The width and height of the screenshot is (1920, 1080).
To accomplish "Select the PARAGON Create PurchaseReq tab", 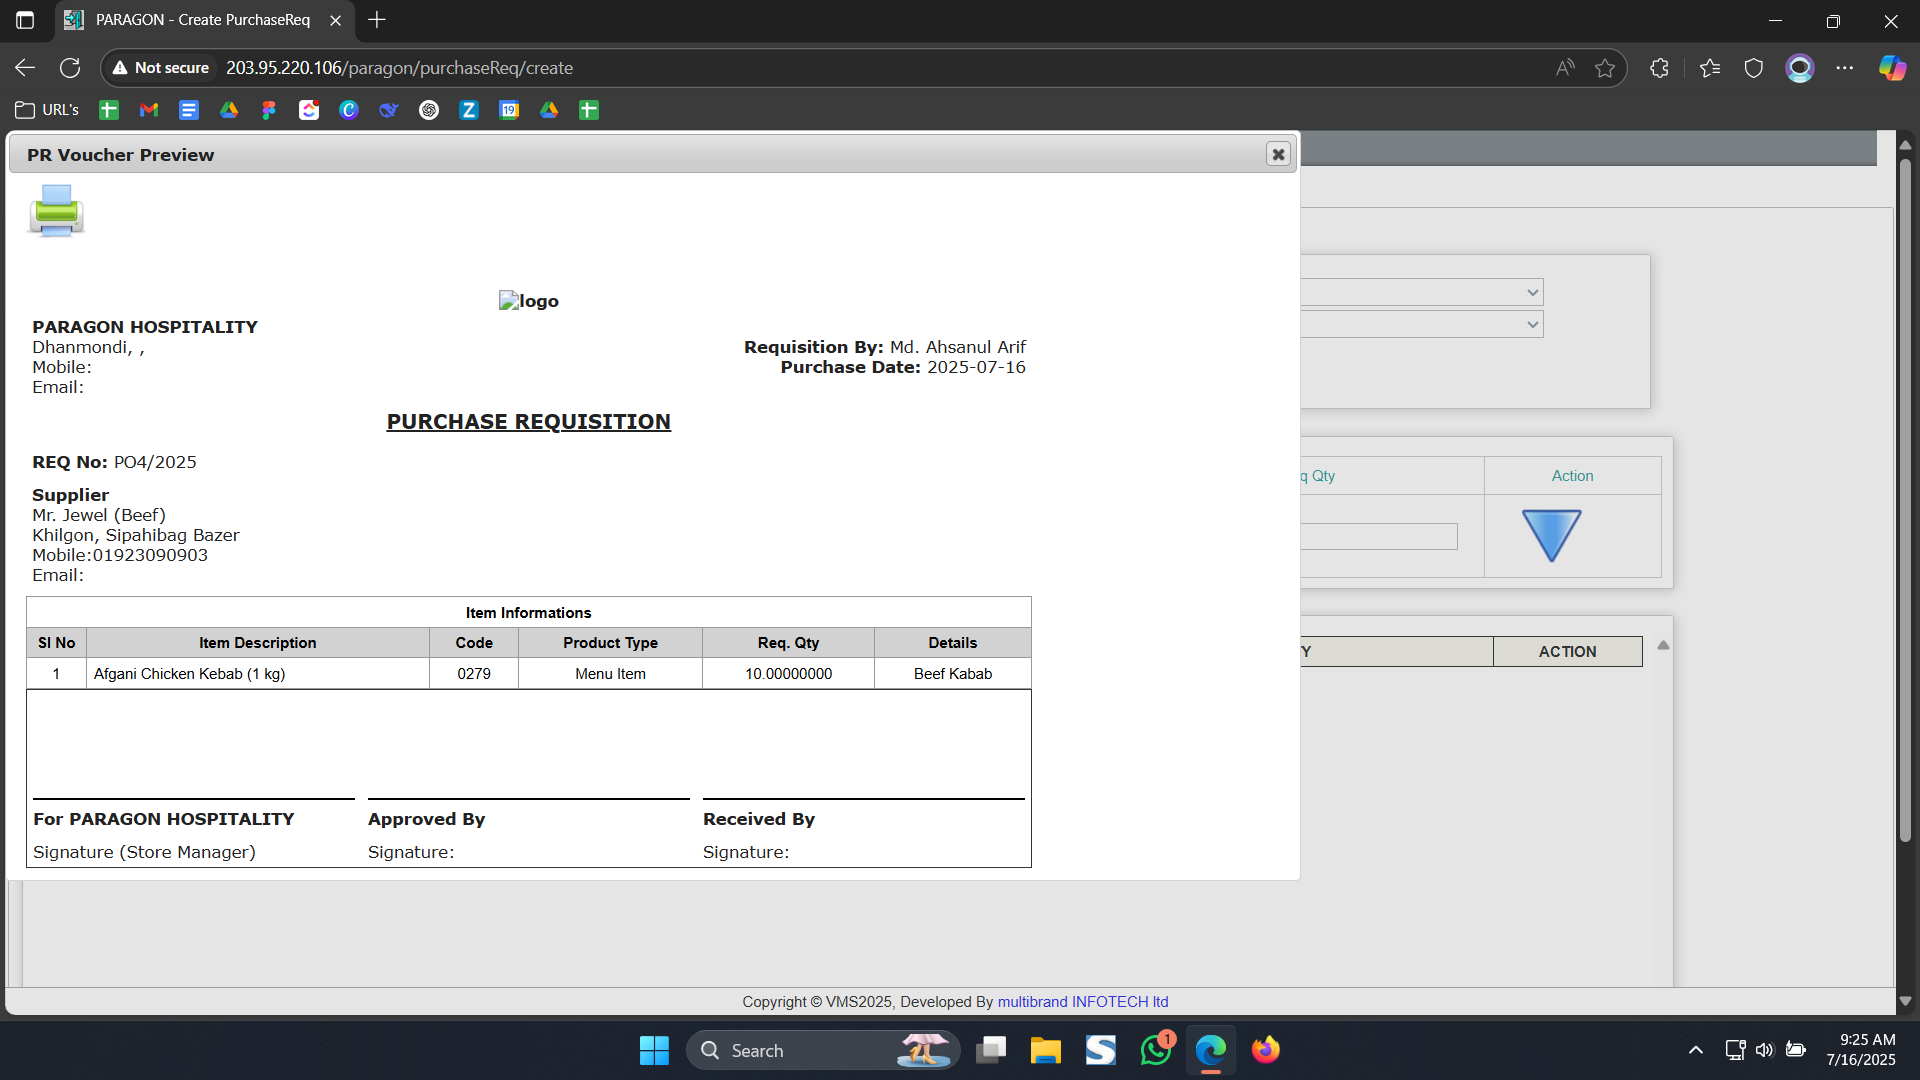I will [x=200, y=20].
